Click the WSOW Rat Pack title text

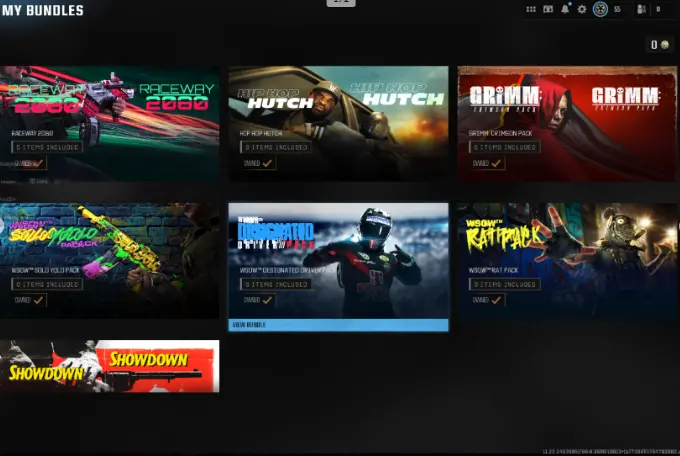pos(494,270)
